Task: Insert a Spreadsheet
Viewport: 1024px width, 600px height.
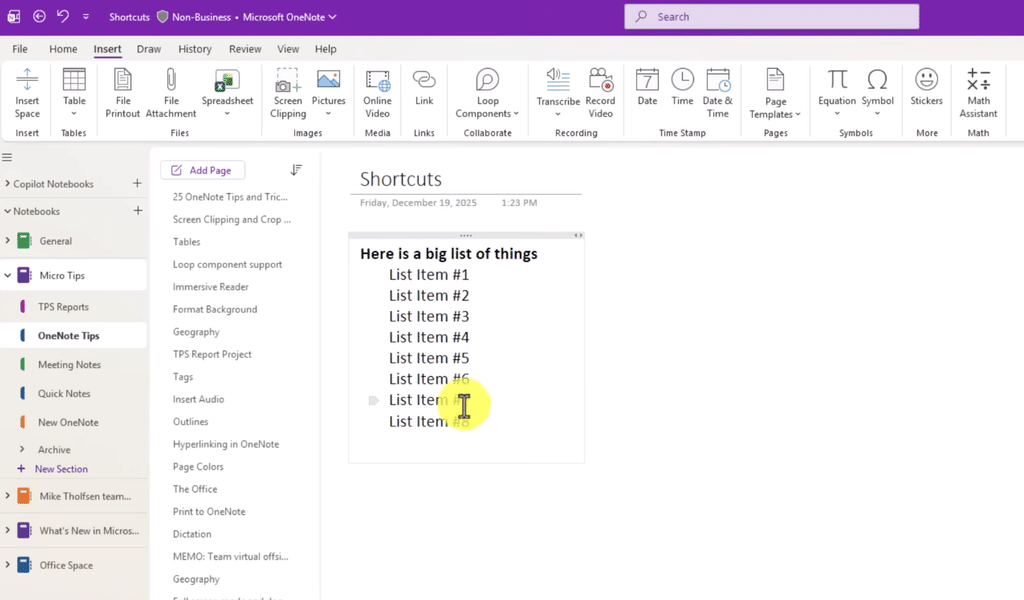Action: [227, 93]
